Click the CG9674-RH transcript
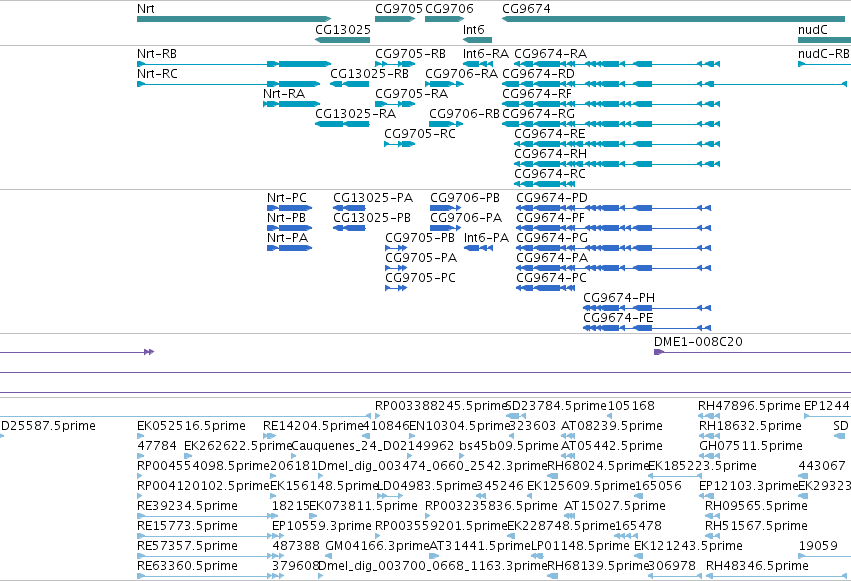Screen dimensions: 851x581 [x=617, y=164]
